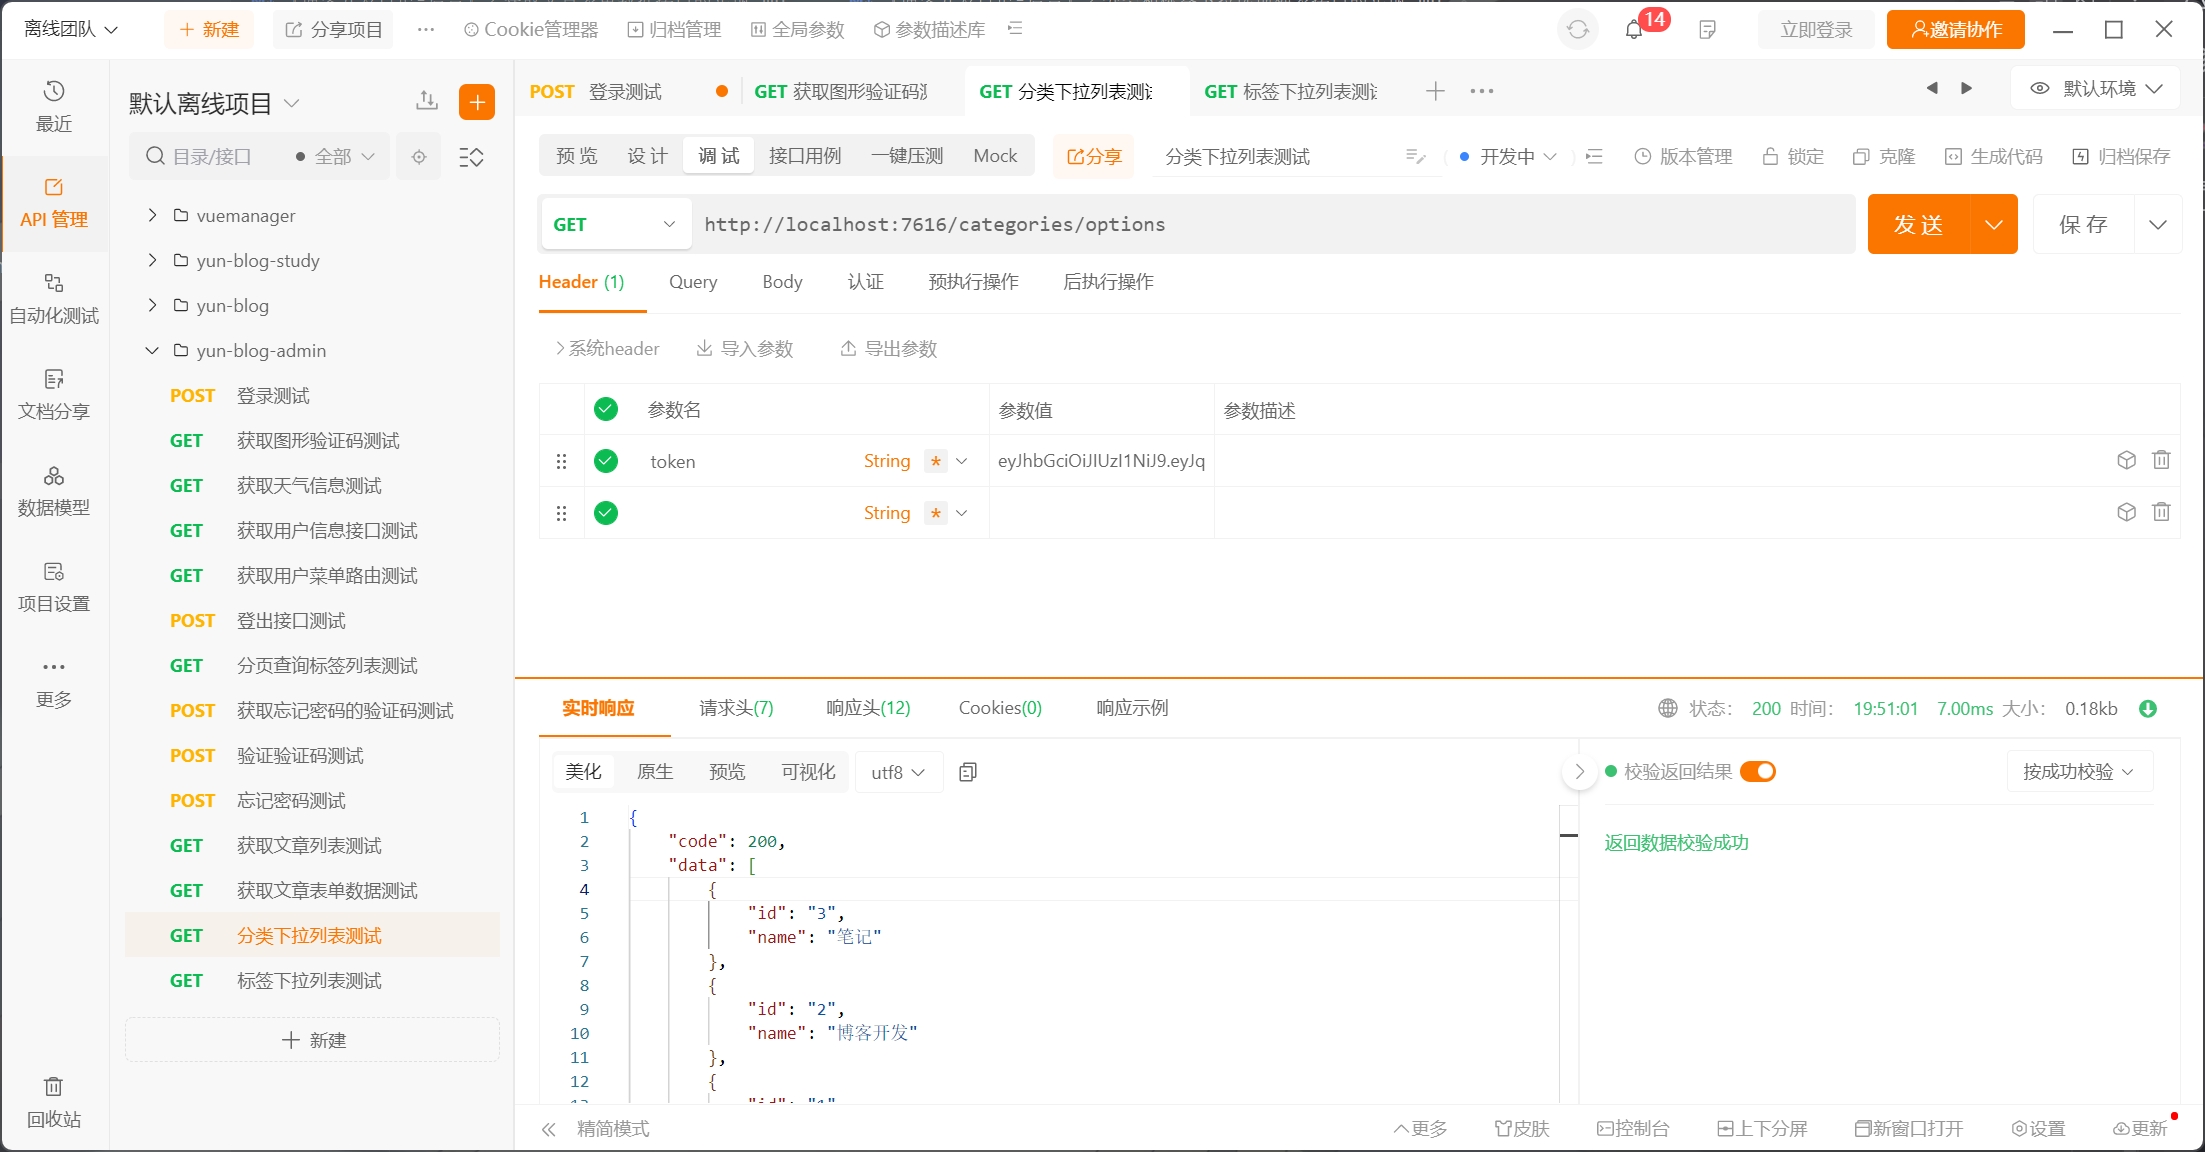Uncheck the token parameter checkbox
The width and height of the screenshot is (2205, 1152).
coord(606,461)
